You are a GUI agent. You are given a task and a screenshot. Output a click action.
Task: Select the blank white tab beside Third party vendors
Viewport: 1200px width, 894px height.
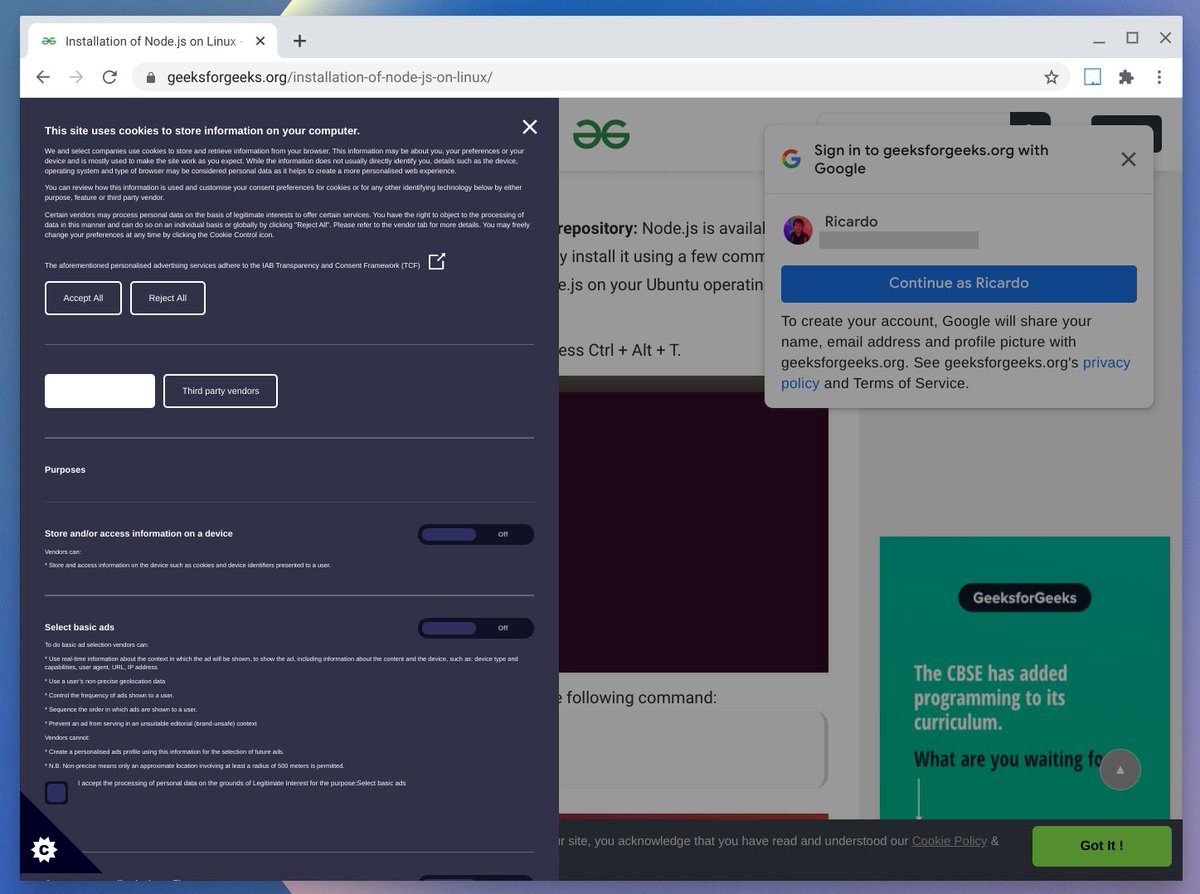(100, 391)
